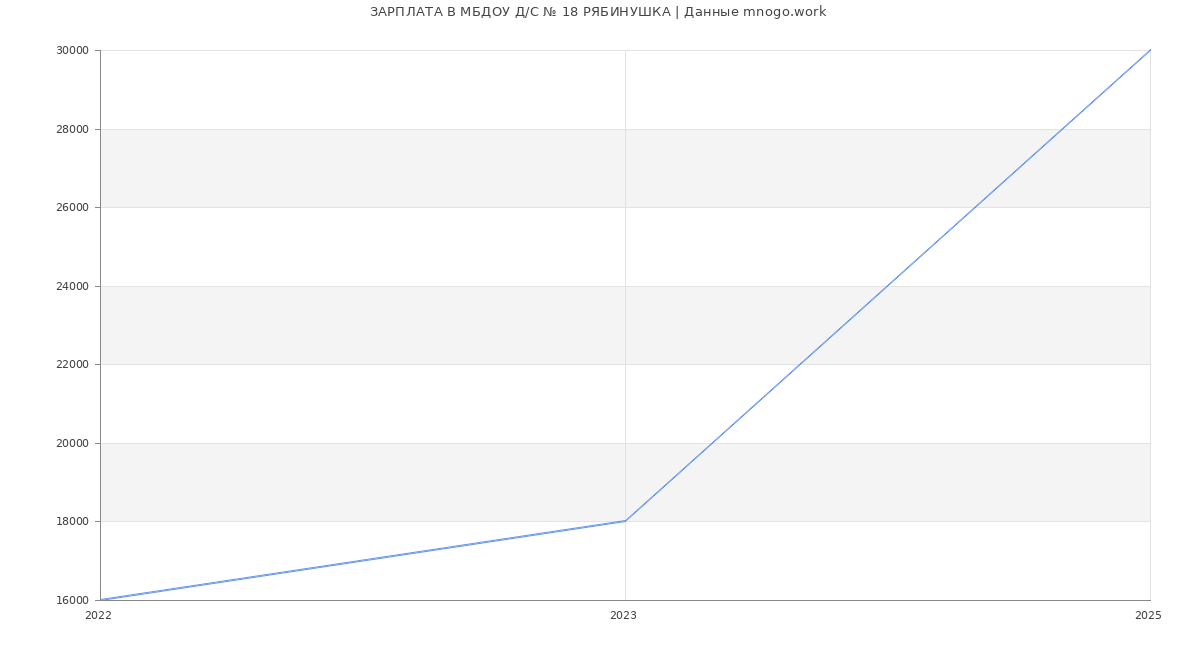This screenshot has width=1200, height=650.
Task: Click the chart title mentioning mnogo.work
Action: pos(598,12)
